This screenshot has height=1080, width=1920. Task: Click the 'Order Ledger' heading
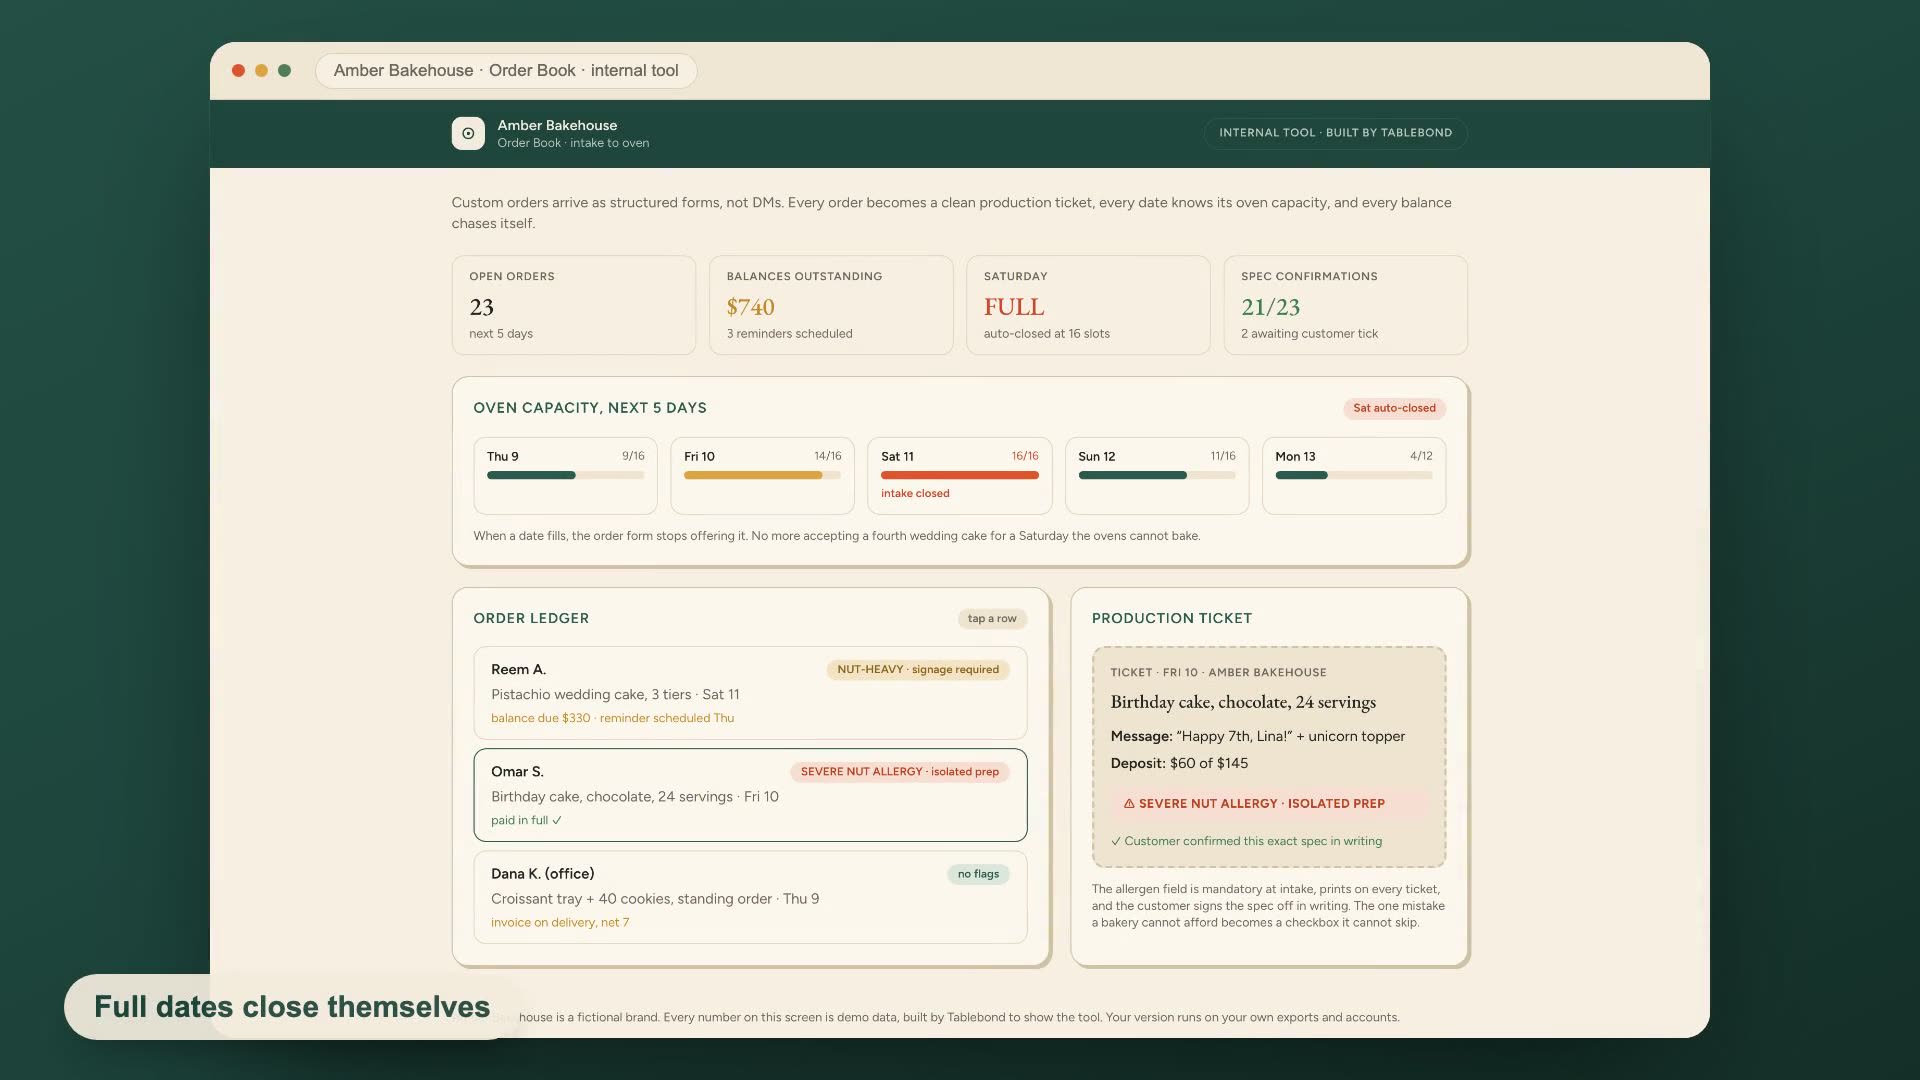click(531, 618)
